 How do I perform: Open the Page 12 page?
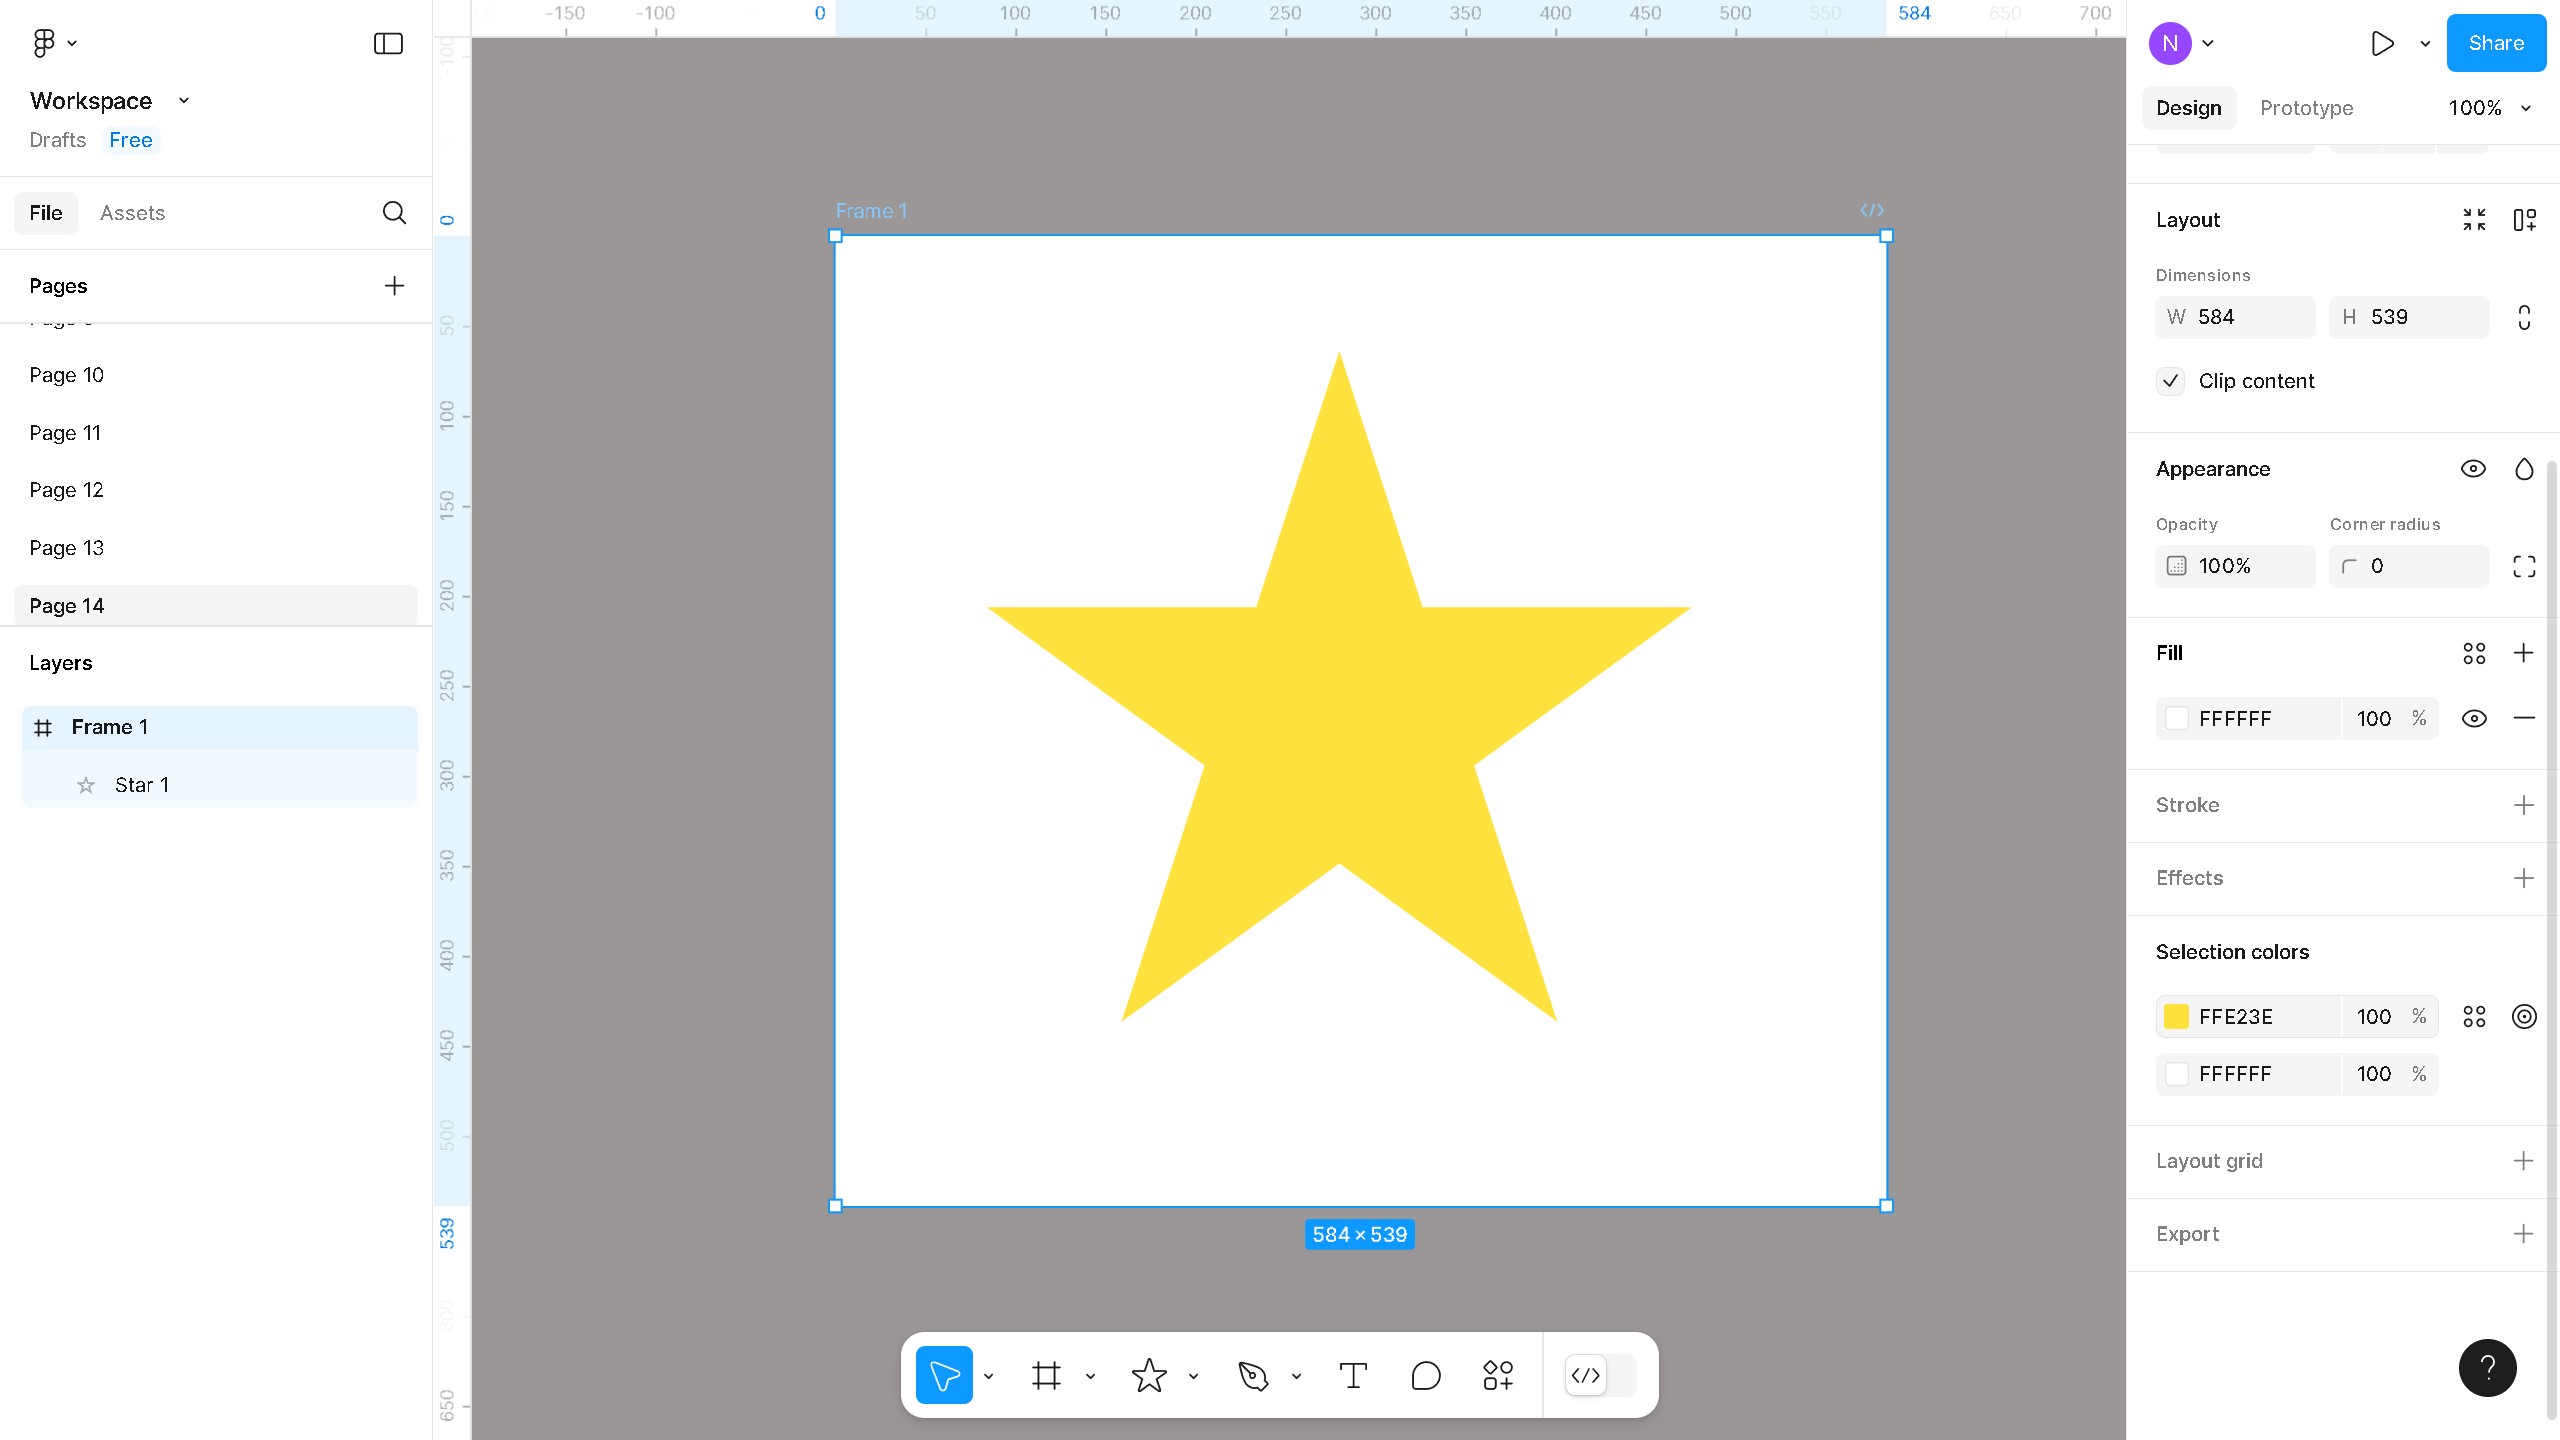click(66, 490)
